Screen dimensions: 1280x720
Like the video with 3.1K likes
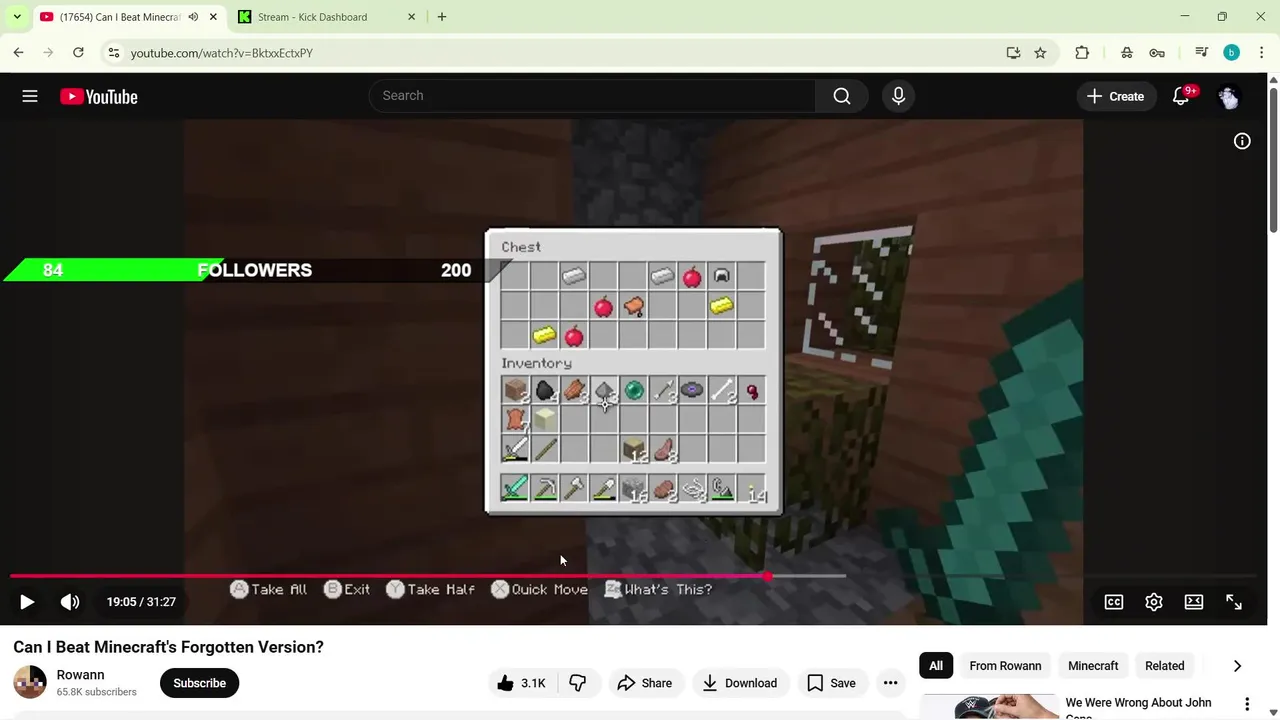pyautogui.click(x=520, y=683)
